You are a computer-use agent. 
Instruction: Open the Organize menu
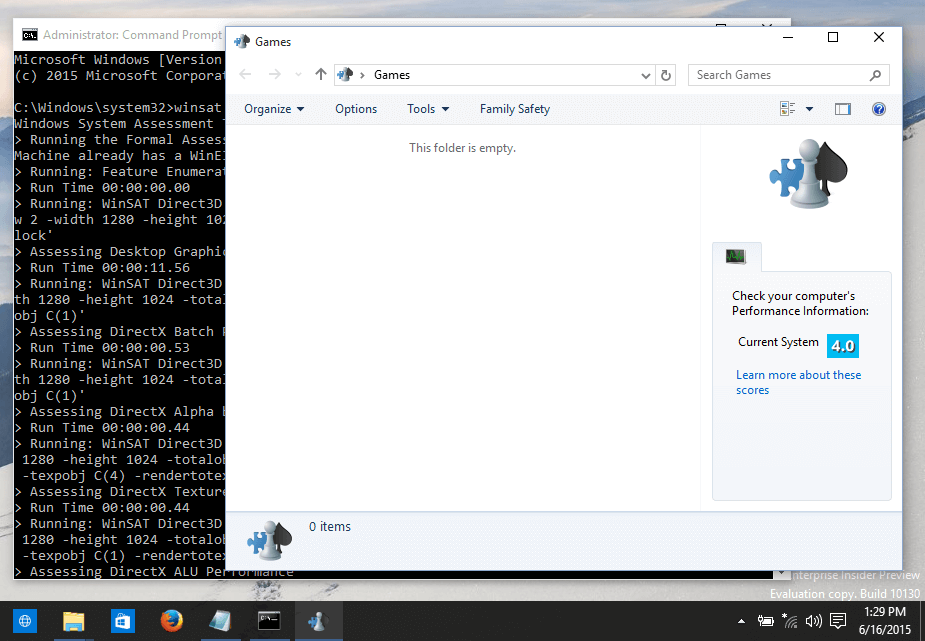pos(274,109)
